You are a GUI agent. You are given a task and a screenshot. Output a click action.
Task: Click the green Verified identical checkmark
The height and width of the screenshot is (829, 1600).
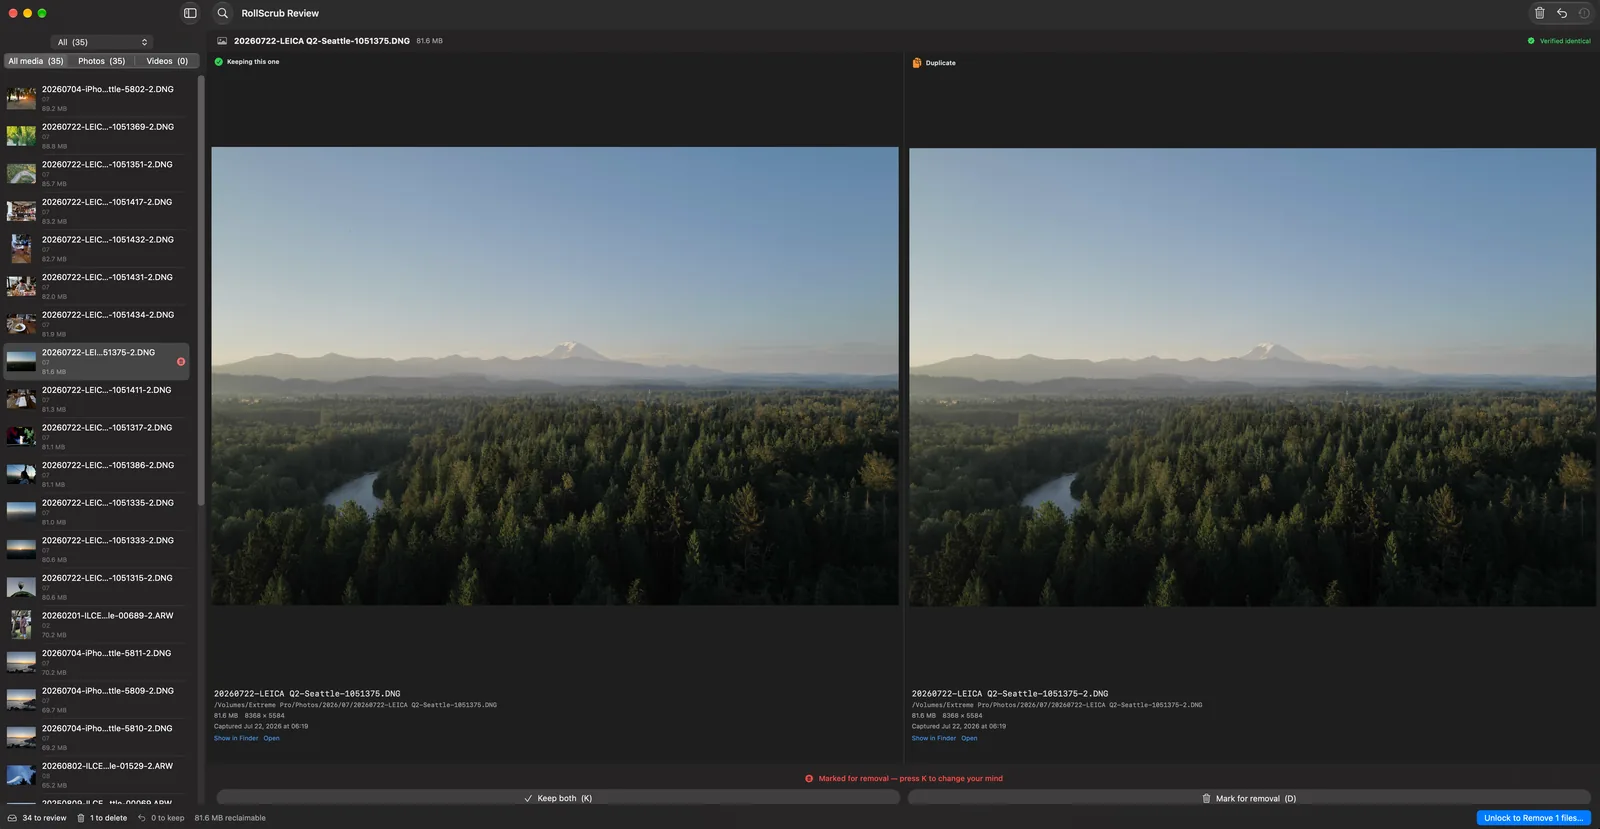[1531, 41]
